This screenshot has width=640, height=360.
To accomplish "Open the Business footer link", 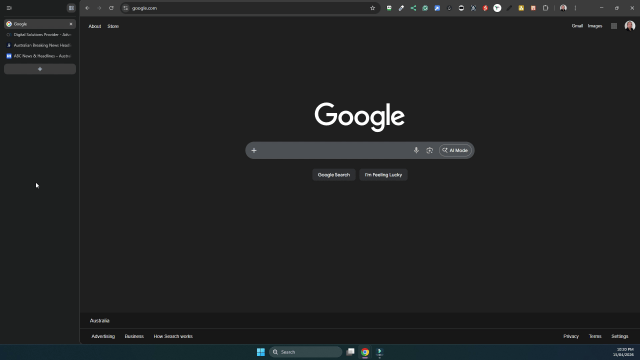I will click(134, 336).
